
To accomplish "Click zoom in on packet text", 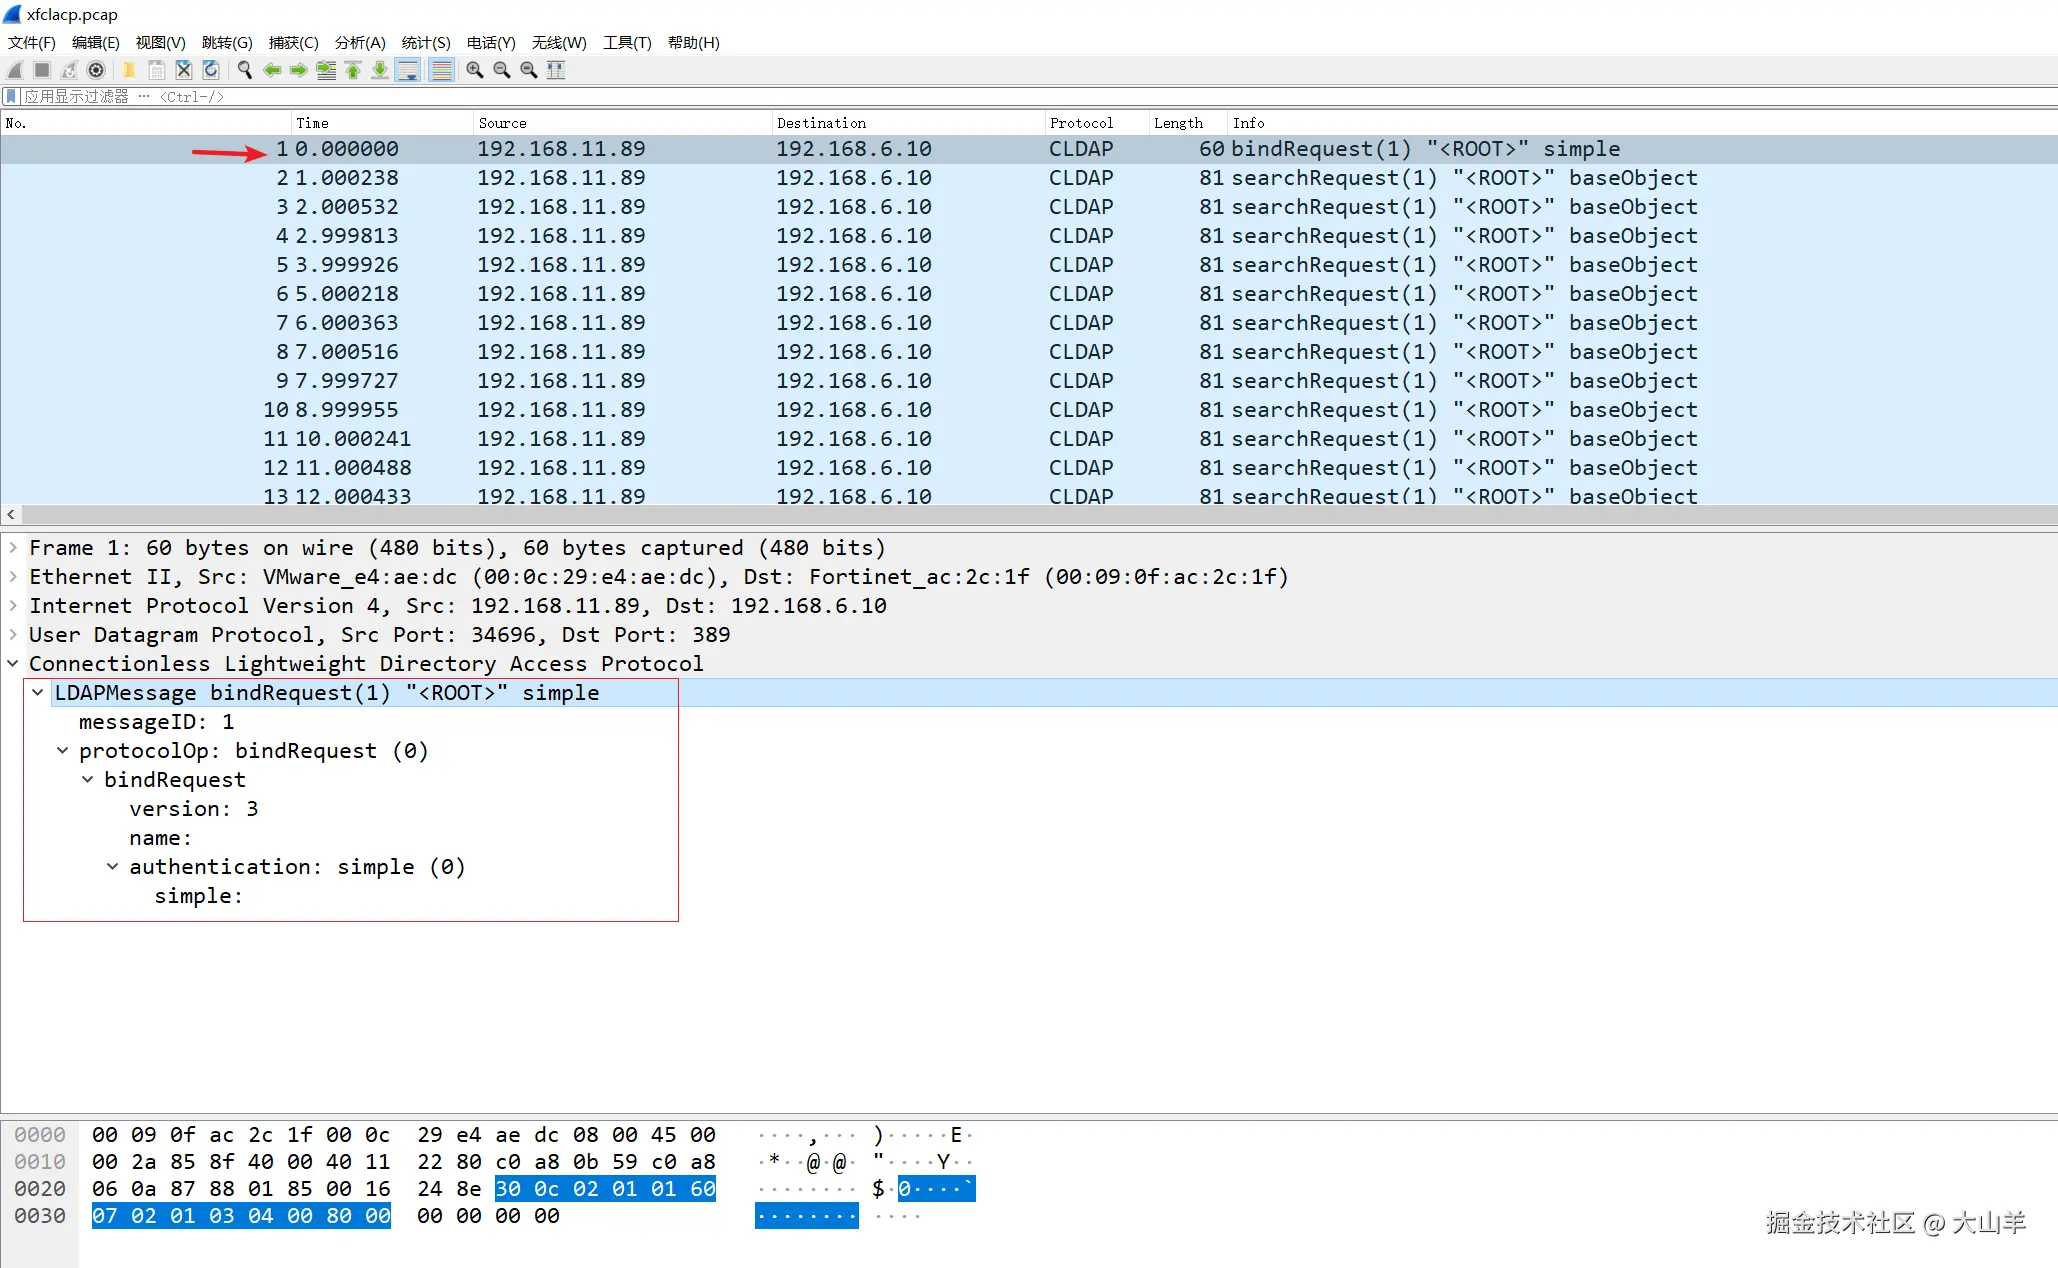I will [474, 70].
